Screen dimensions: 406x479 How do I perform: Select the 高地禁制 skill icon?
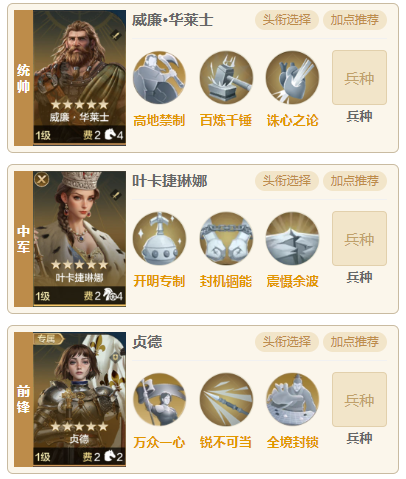159,77
